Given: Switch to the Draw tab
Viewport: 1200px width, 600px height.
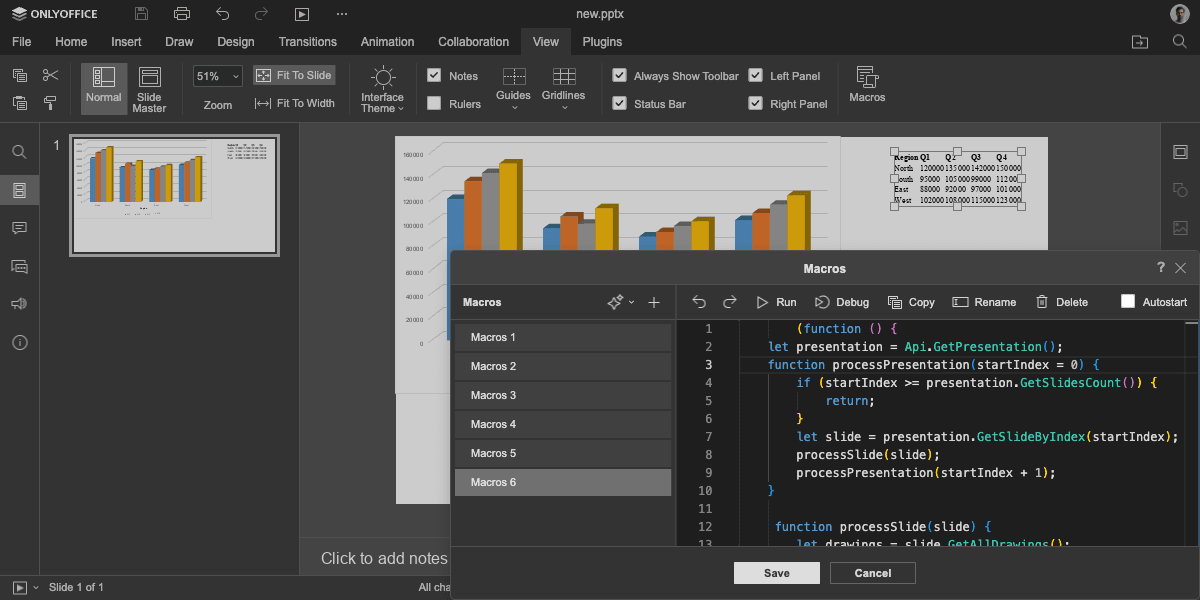Looking at the screenshot, I should (x=179, y=42).
